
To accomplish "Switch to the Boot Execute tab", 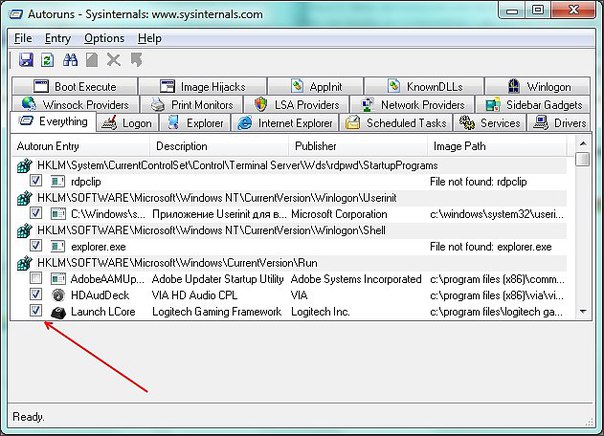I will [x=75, y=87].
